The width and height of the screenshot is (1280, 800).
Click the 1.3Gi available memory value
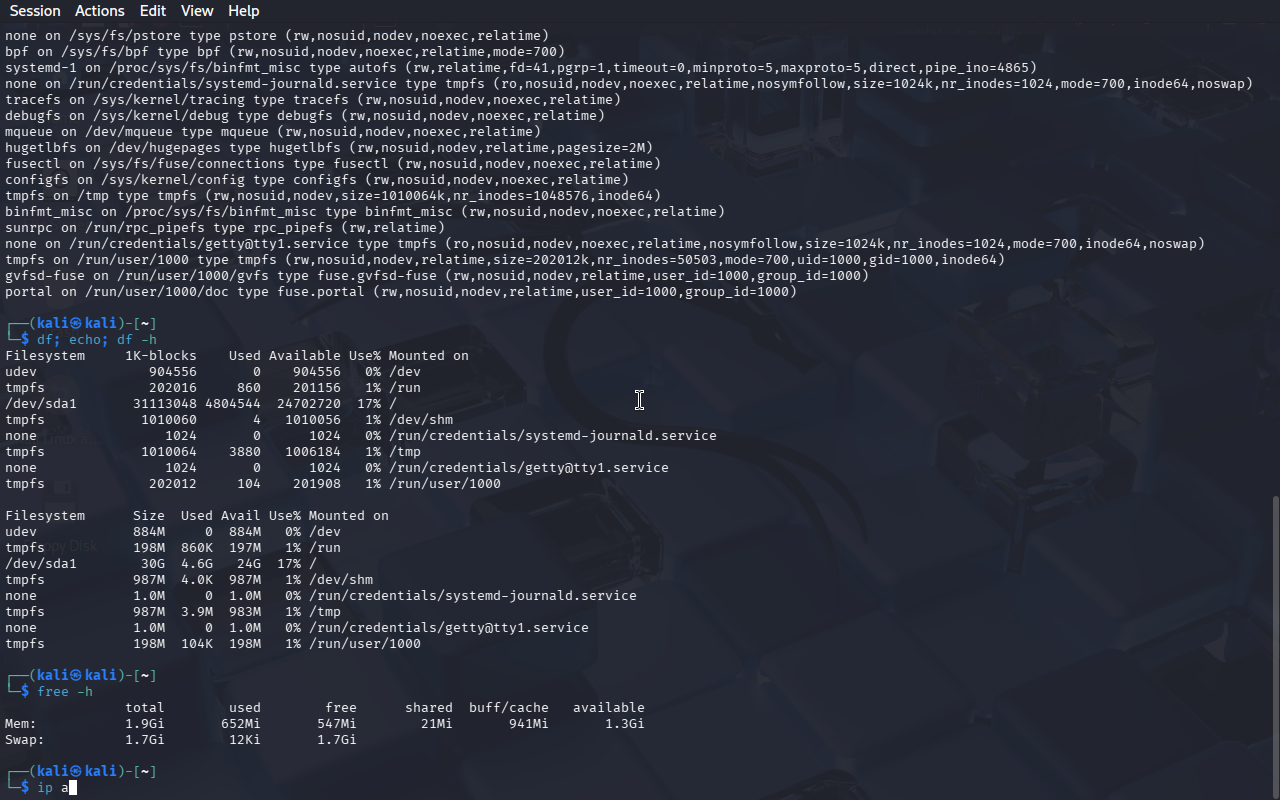(624, 723)
